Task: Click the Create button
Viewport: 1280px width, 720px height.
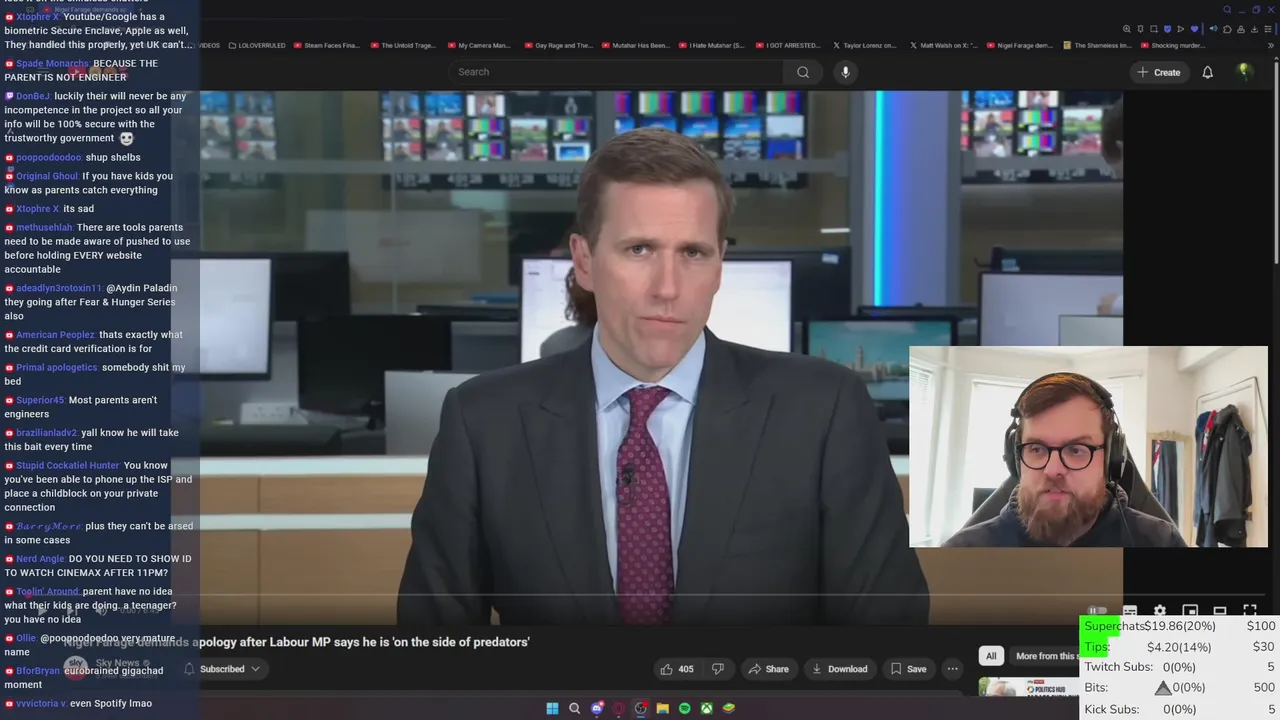Action: [1158, 72]
